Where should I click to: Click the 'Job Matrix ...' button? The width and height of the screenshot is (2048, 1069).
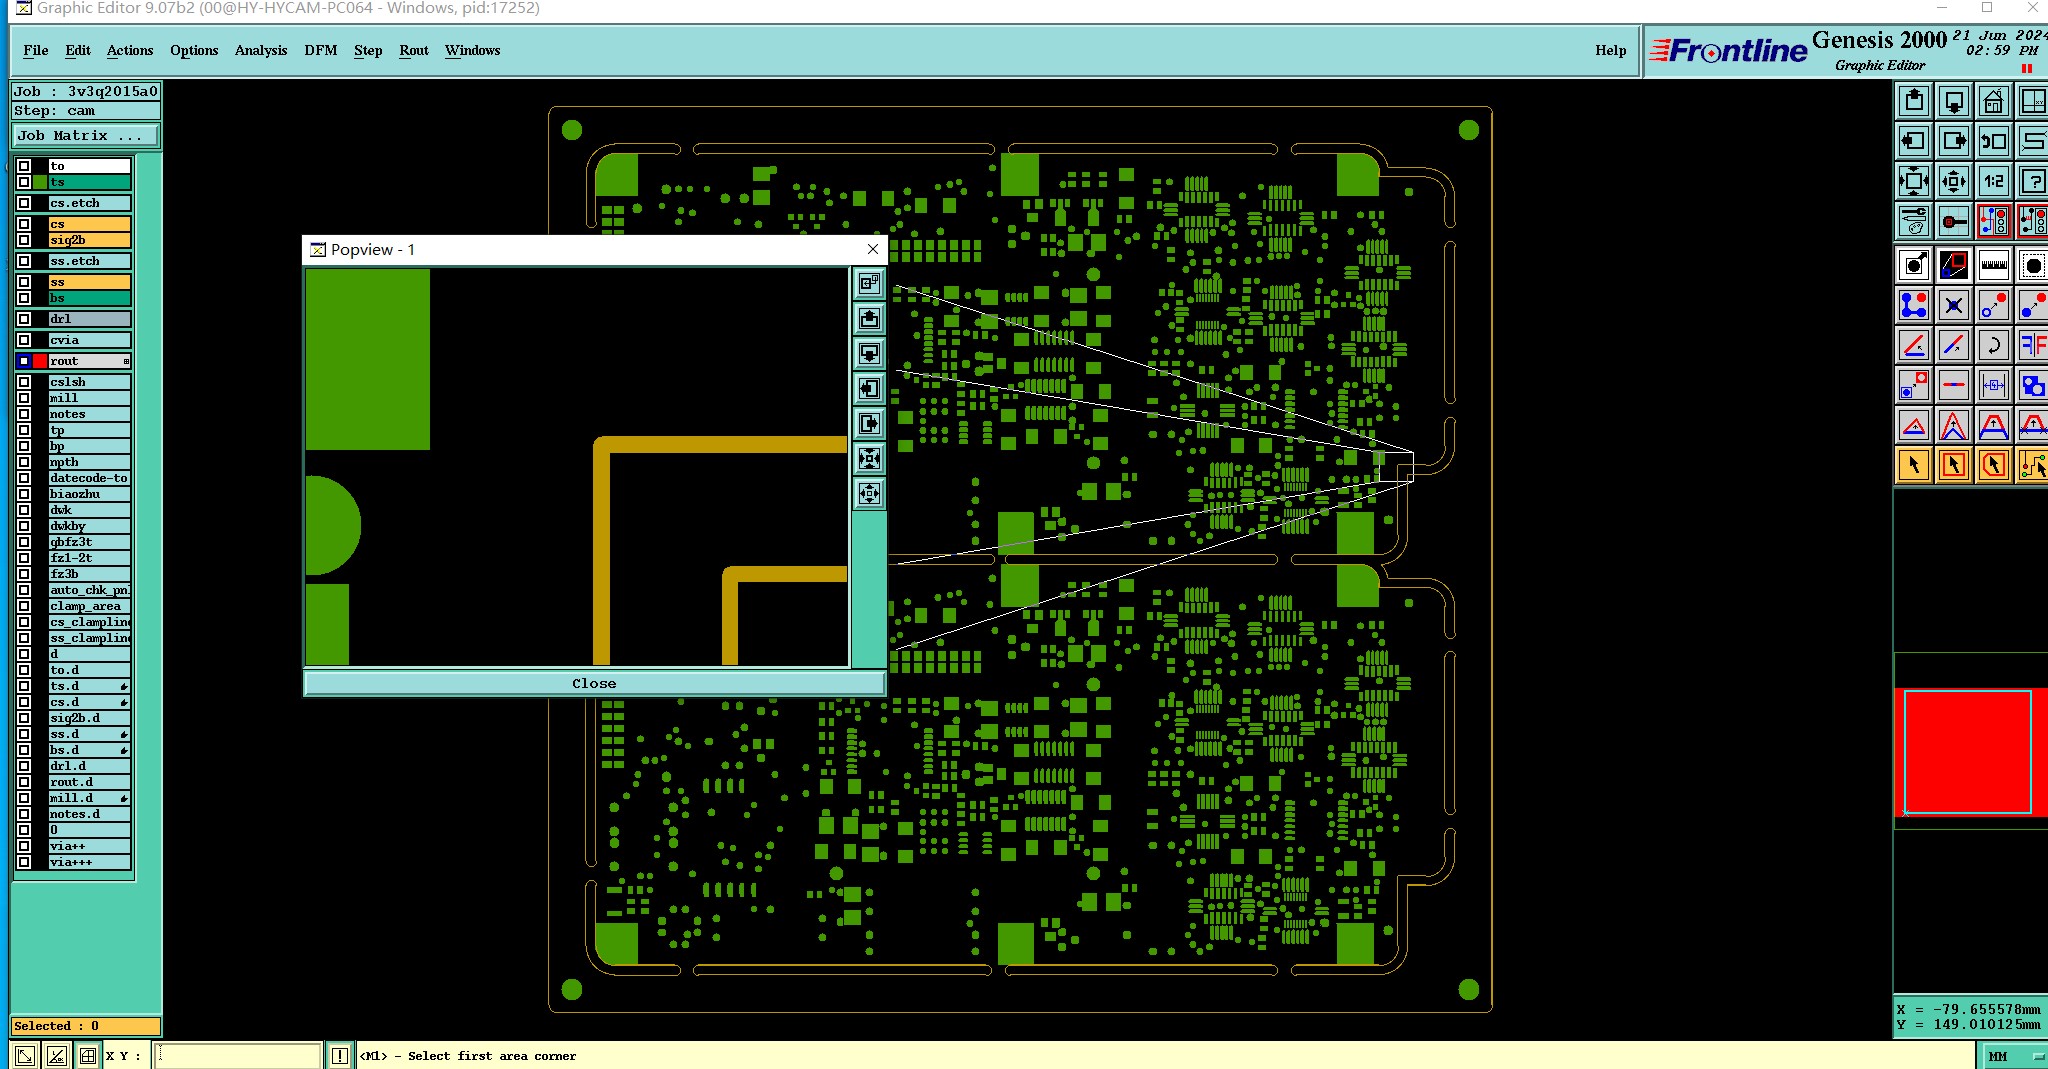(x=85, y=135)
